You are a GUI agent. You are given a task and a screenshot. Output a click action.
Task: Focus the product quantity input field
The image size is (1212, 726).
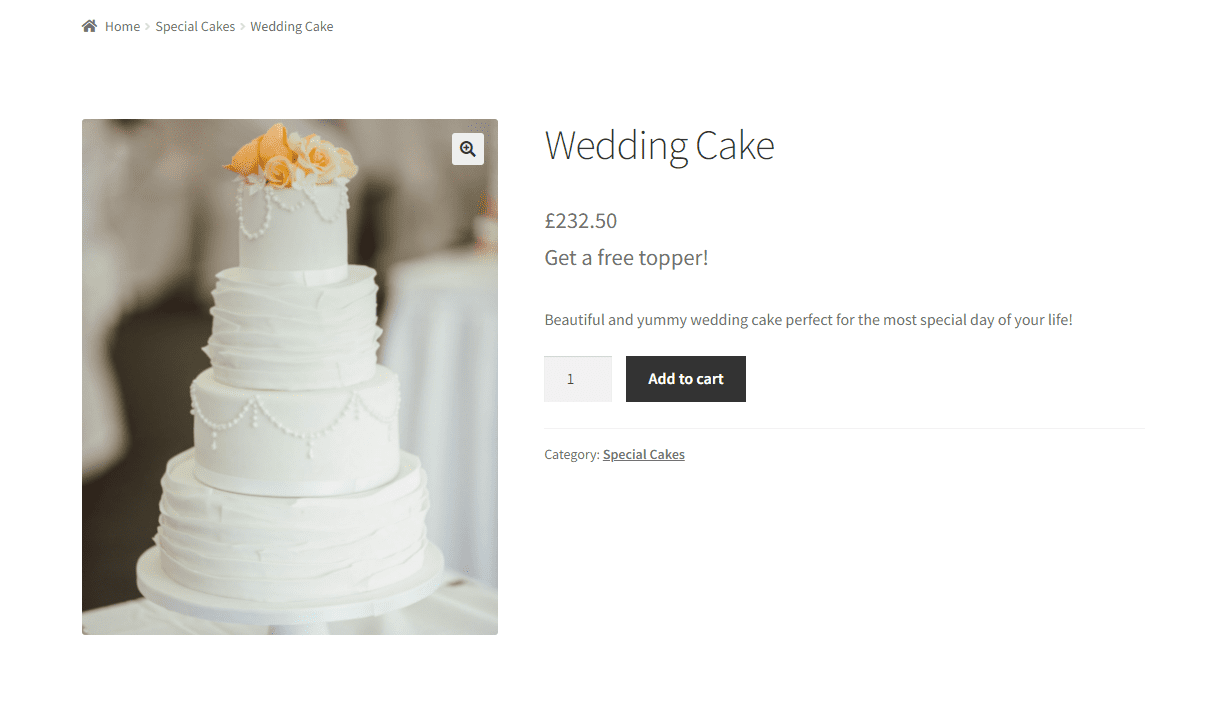tap(578, 379)
